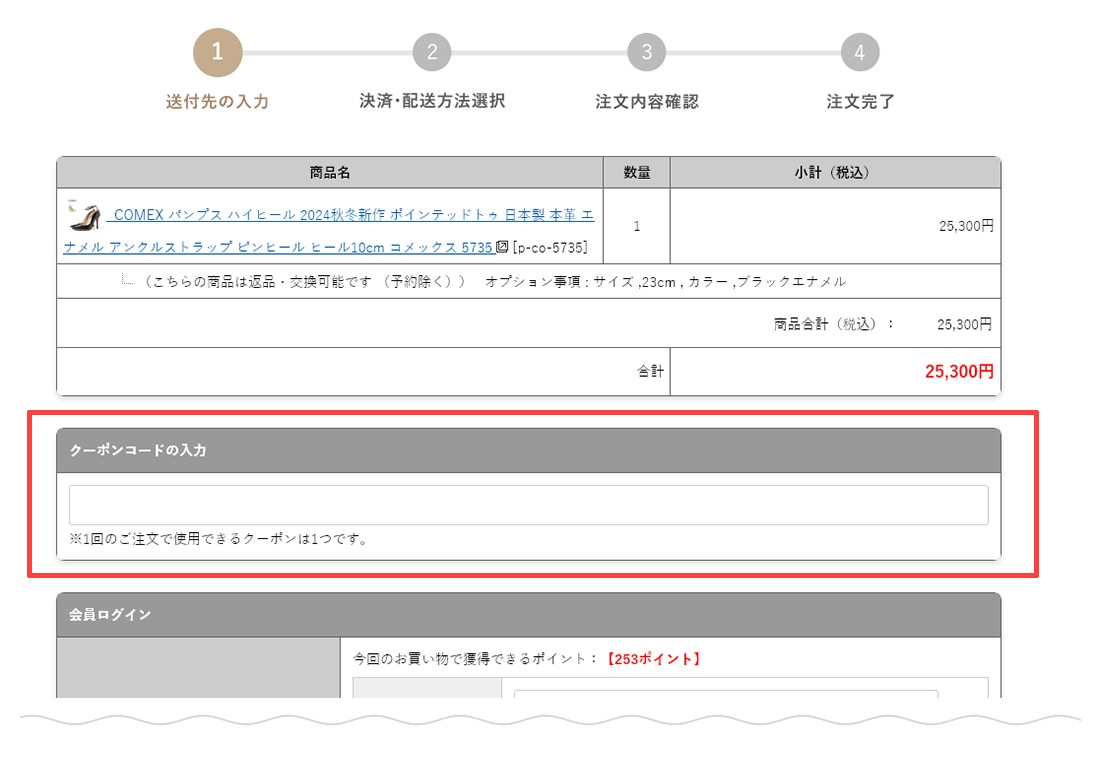
Task: Click the 数量 column header
Action: click(x=637, y=173)
